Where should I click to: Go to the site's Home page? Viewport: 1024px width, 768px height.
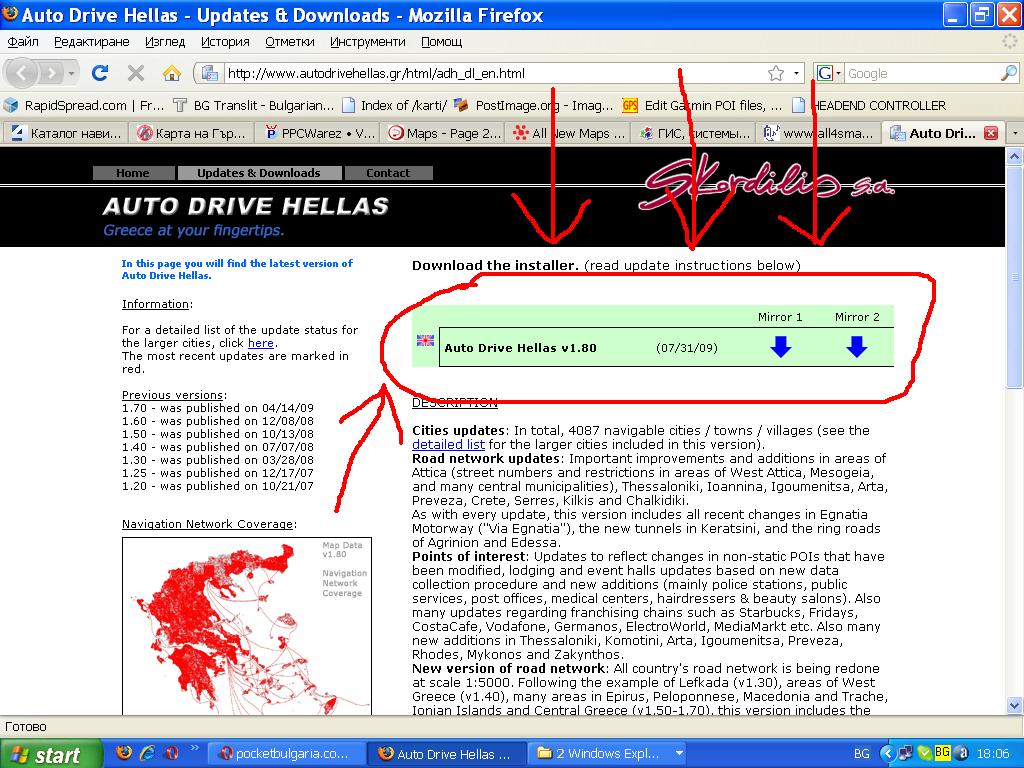pyautogui.click(x=133, y=173)
